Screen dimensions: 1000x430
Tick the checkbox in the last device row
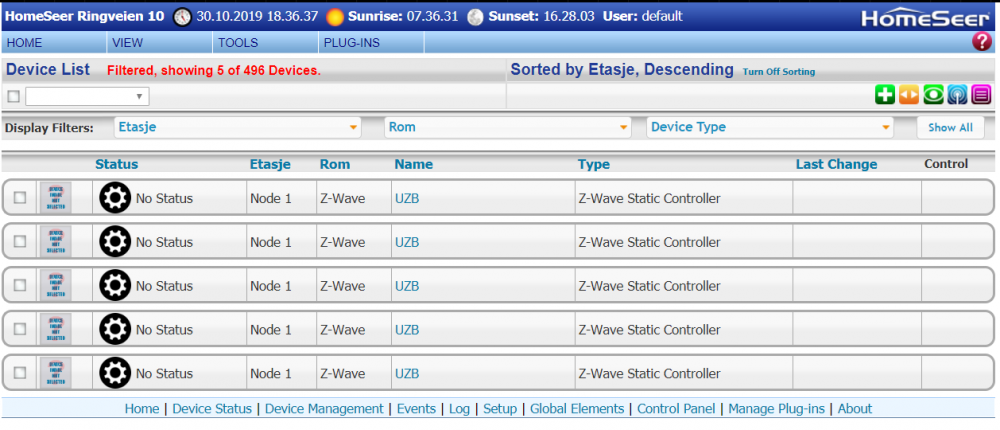pyautogui.click(x=20, y=373)
